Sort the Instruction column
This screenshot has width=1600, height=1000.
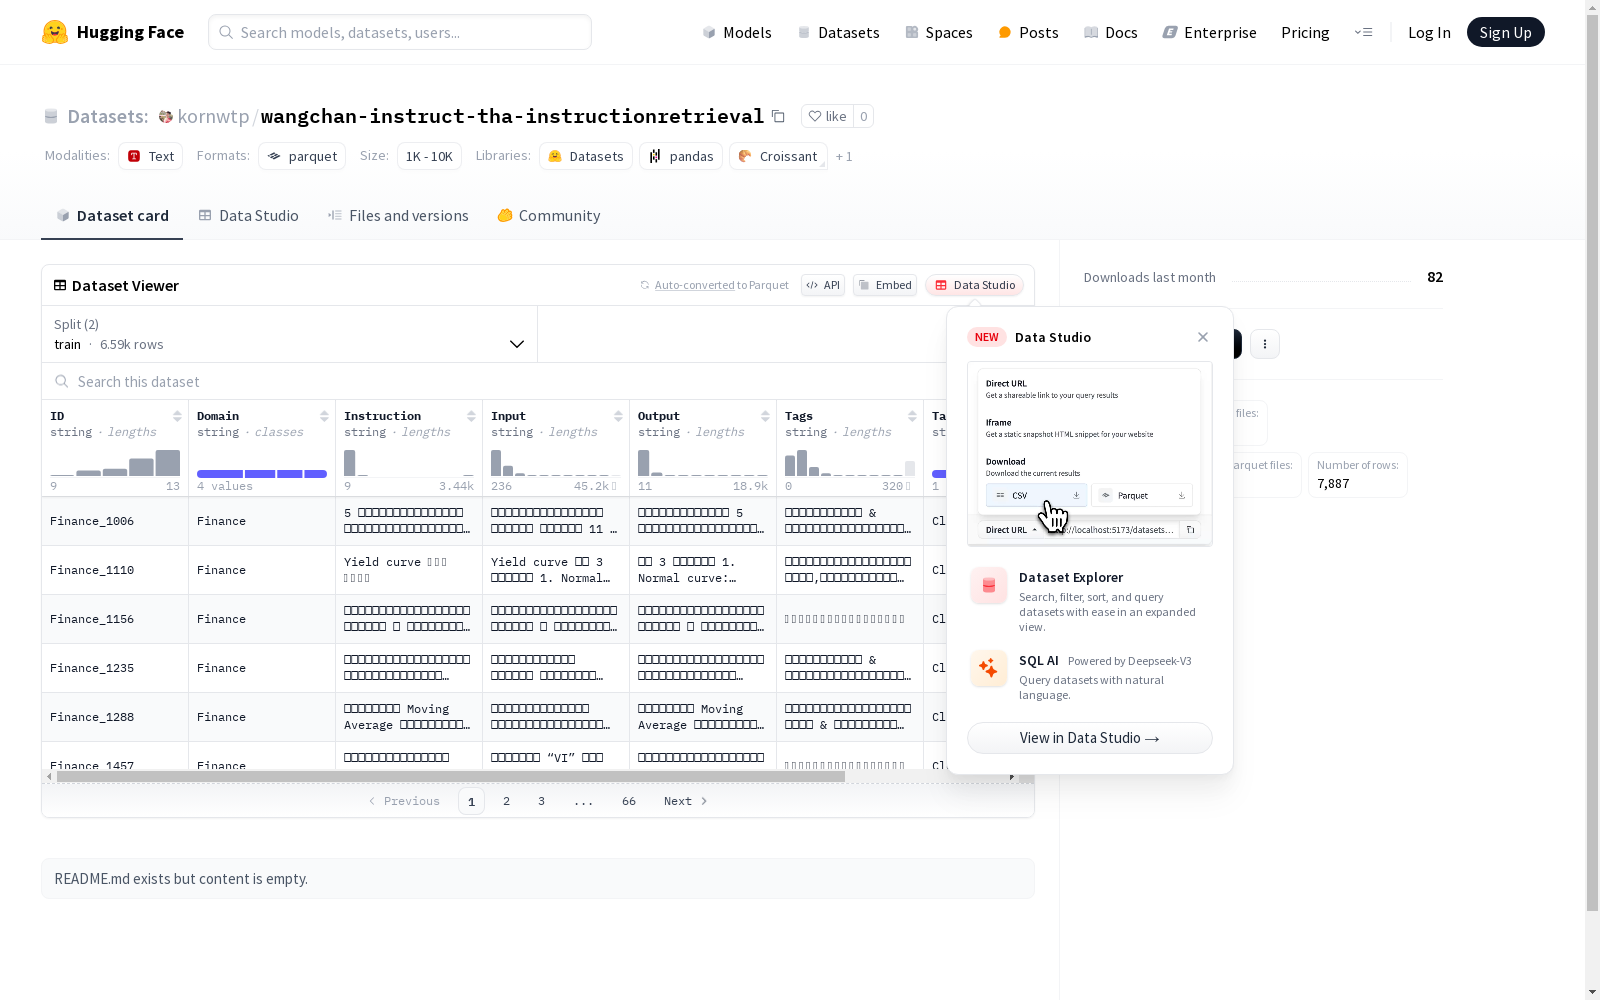(x=471, y=416)
